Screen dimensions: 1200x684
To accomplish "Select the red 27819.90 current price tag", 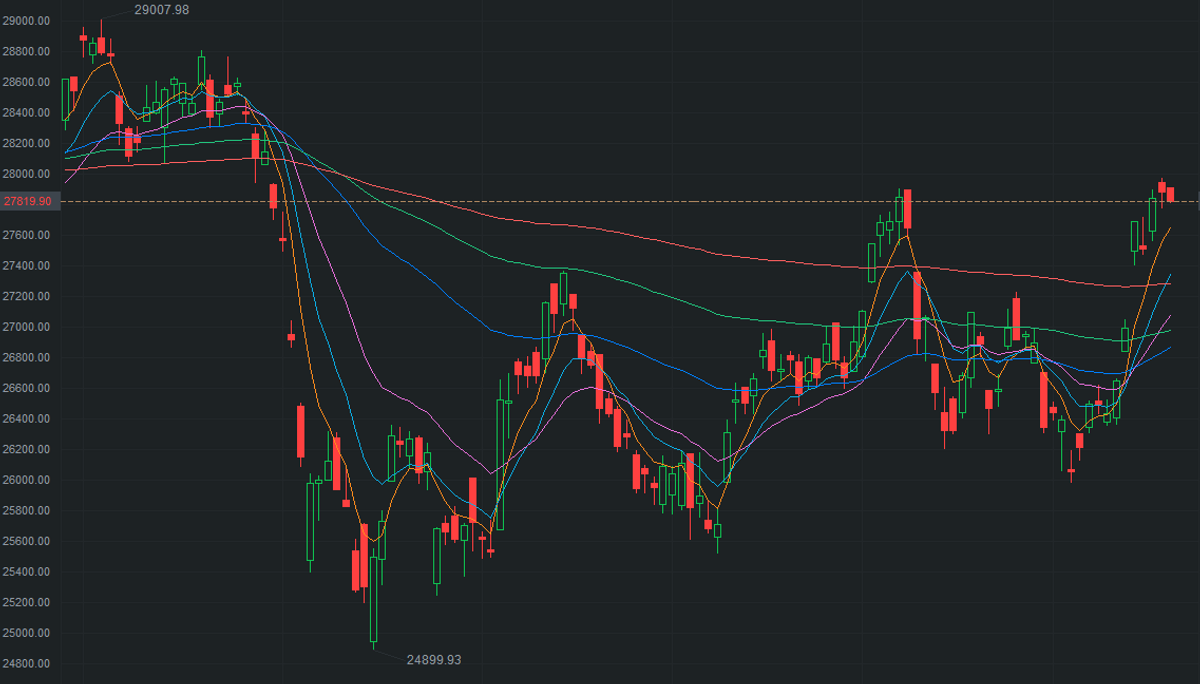I will 30,201.
